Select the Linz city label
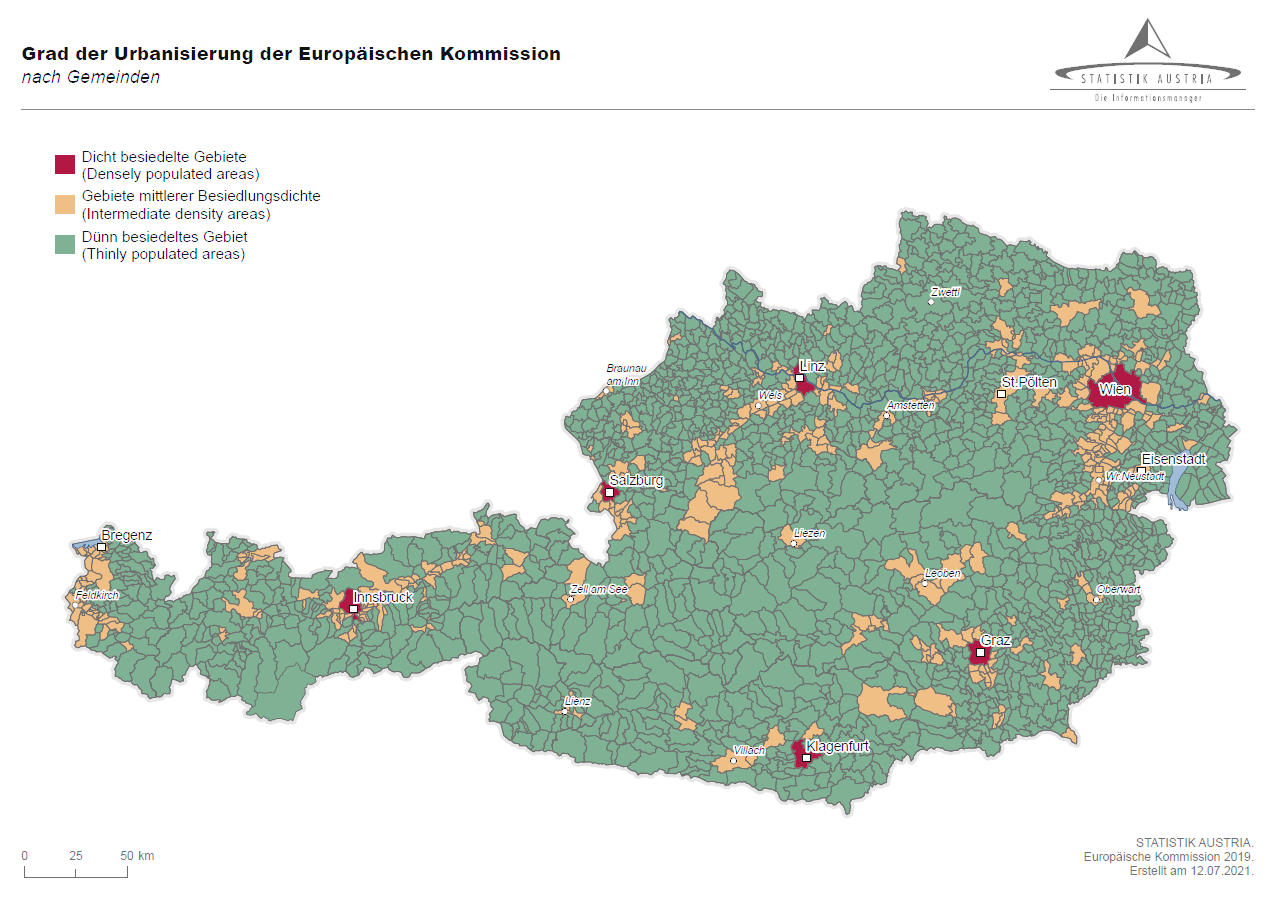 [x=812, y=366]
